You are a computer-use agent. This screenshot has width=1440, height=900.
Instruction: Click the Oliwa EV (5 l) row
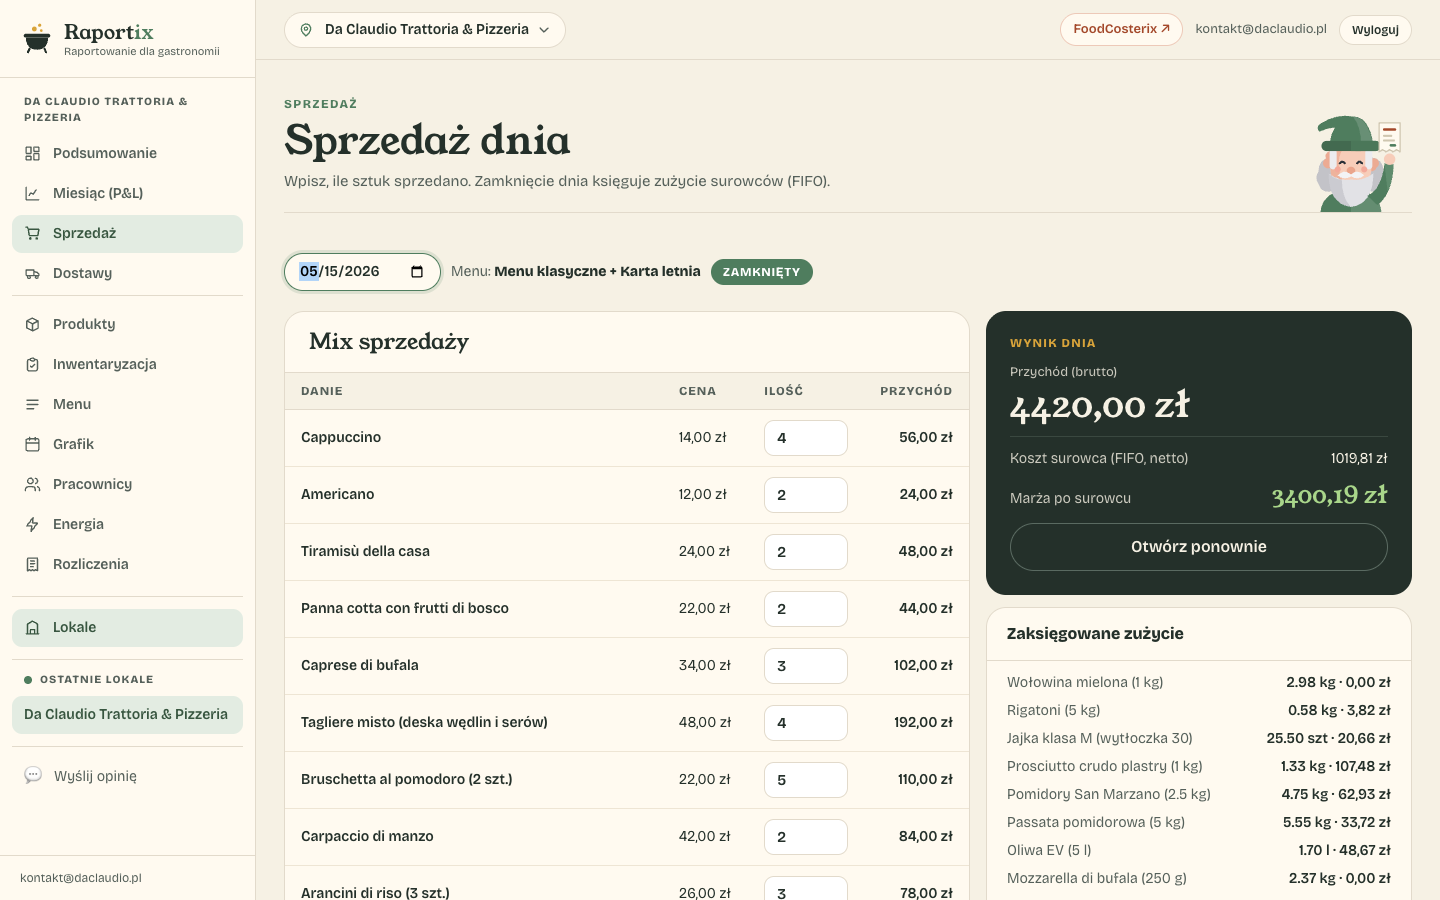(x=1199, y=850)
